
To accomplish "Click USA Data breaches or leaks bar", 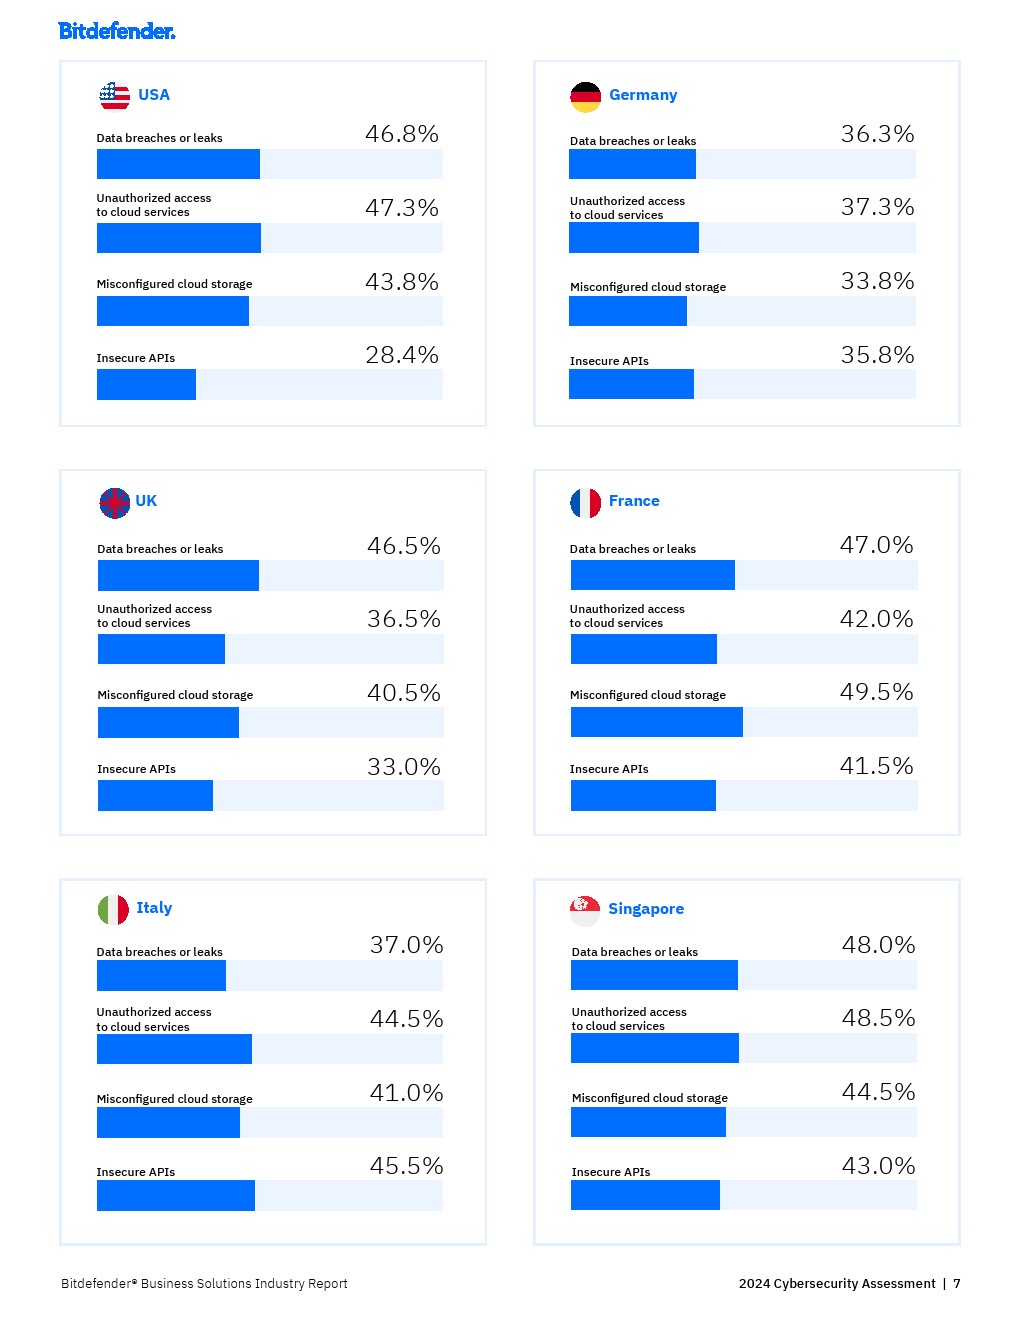I will pos(178,164).
